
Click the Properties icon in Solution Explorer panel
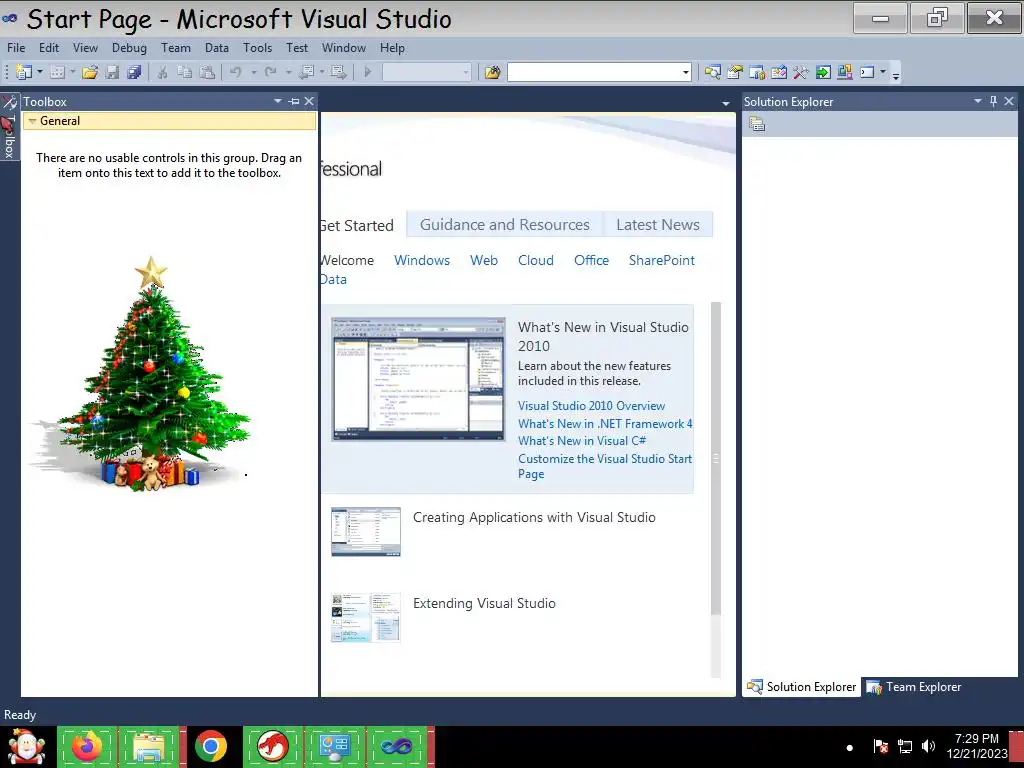(x=757, y=124)
